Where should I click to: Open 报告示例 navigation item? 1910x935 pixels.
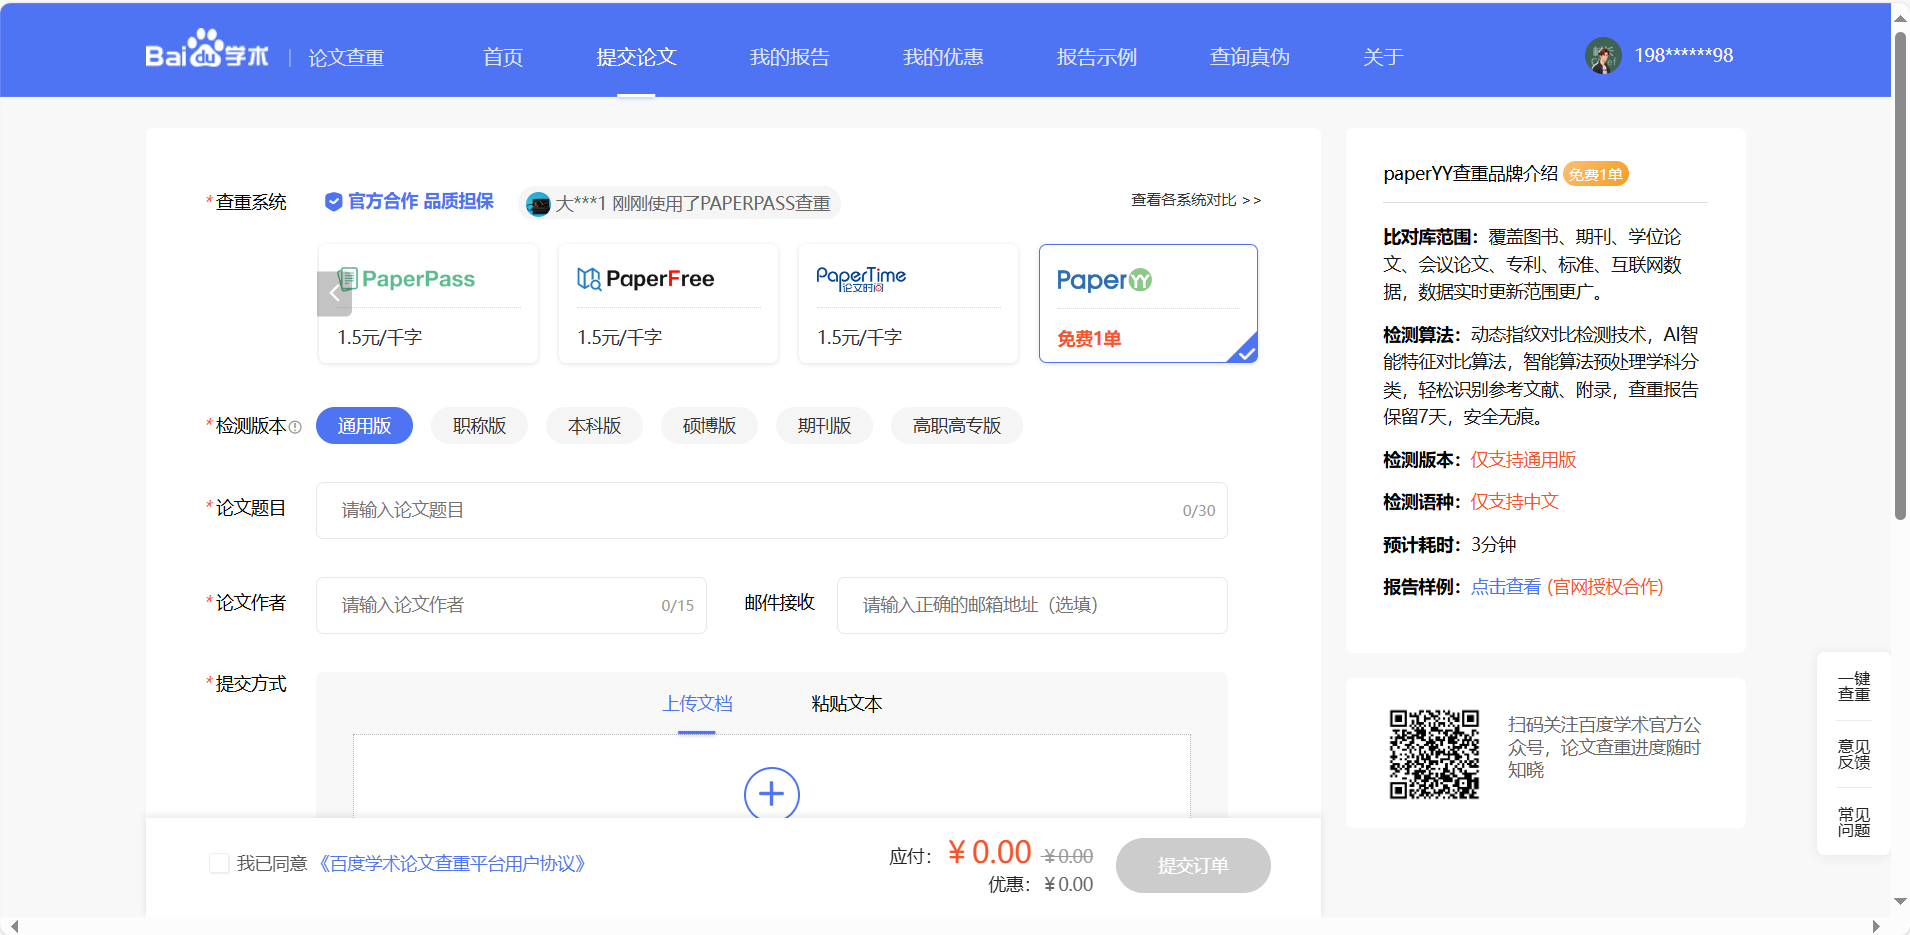coord(1096,57)
